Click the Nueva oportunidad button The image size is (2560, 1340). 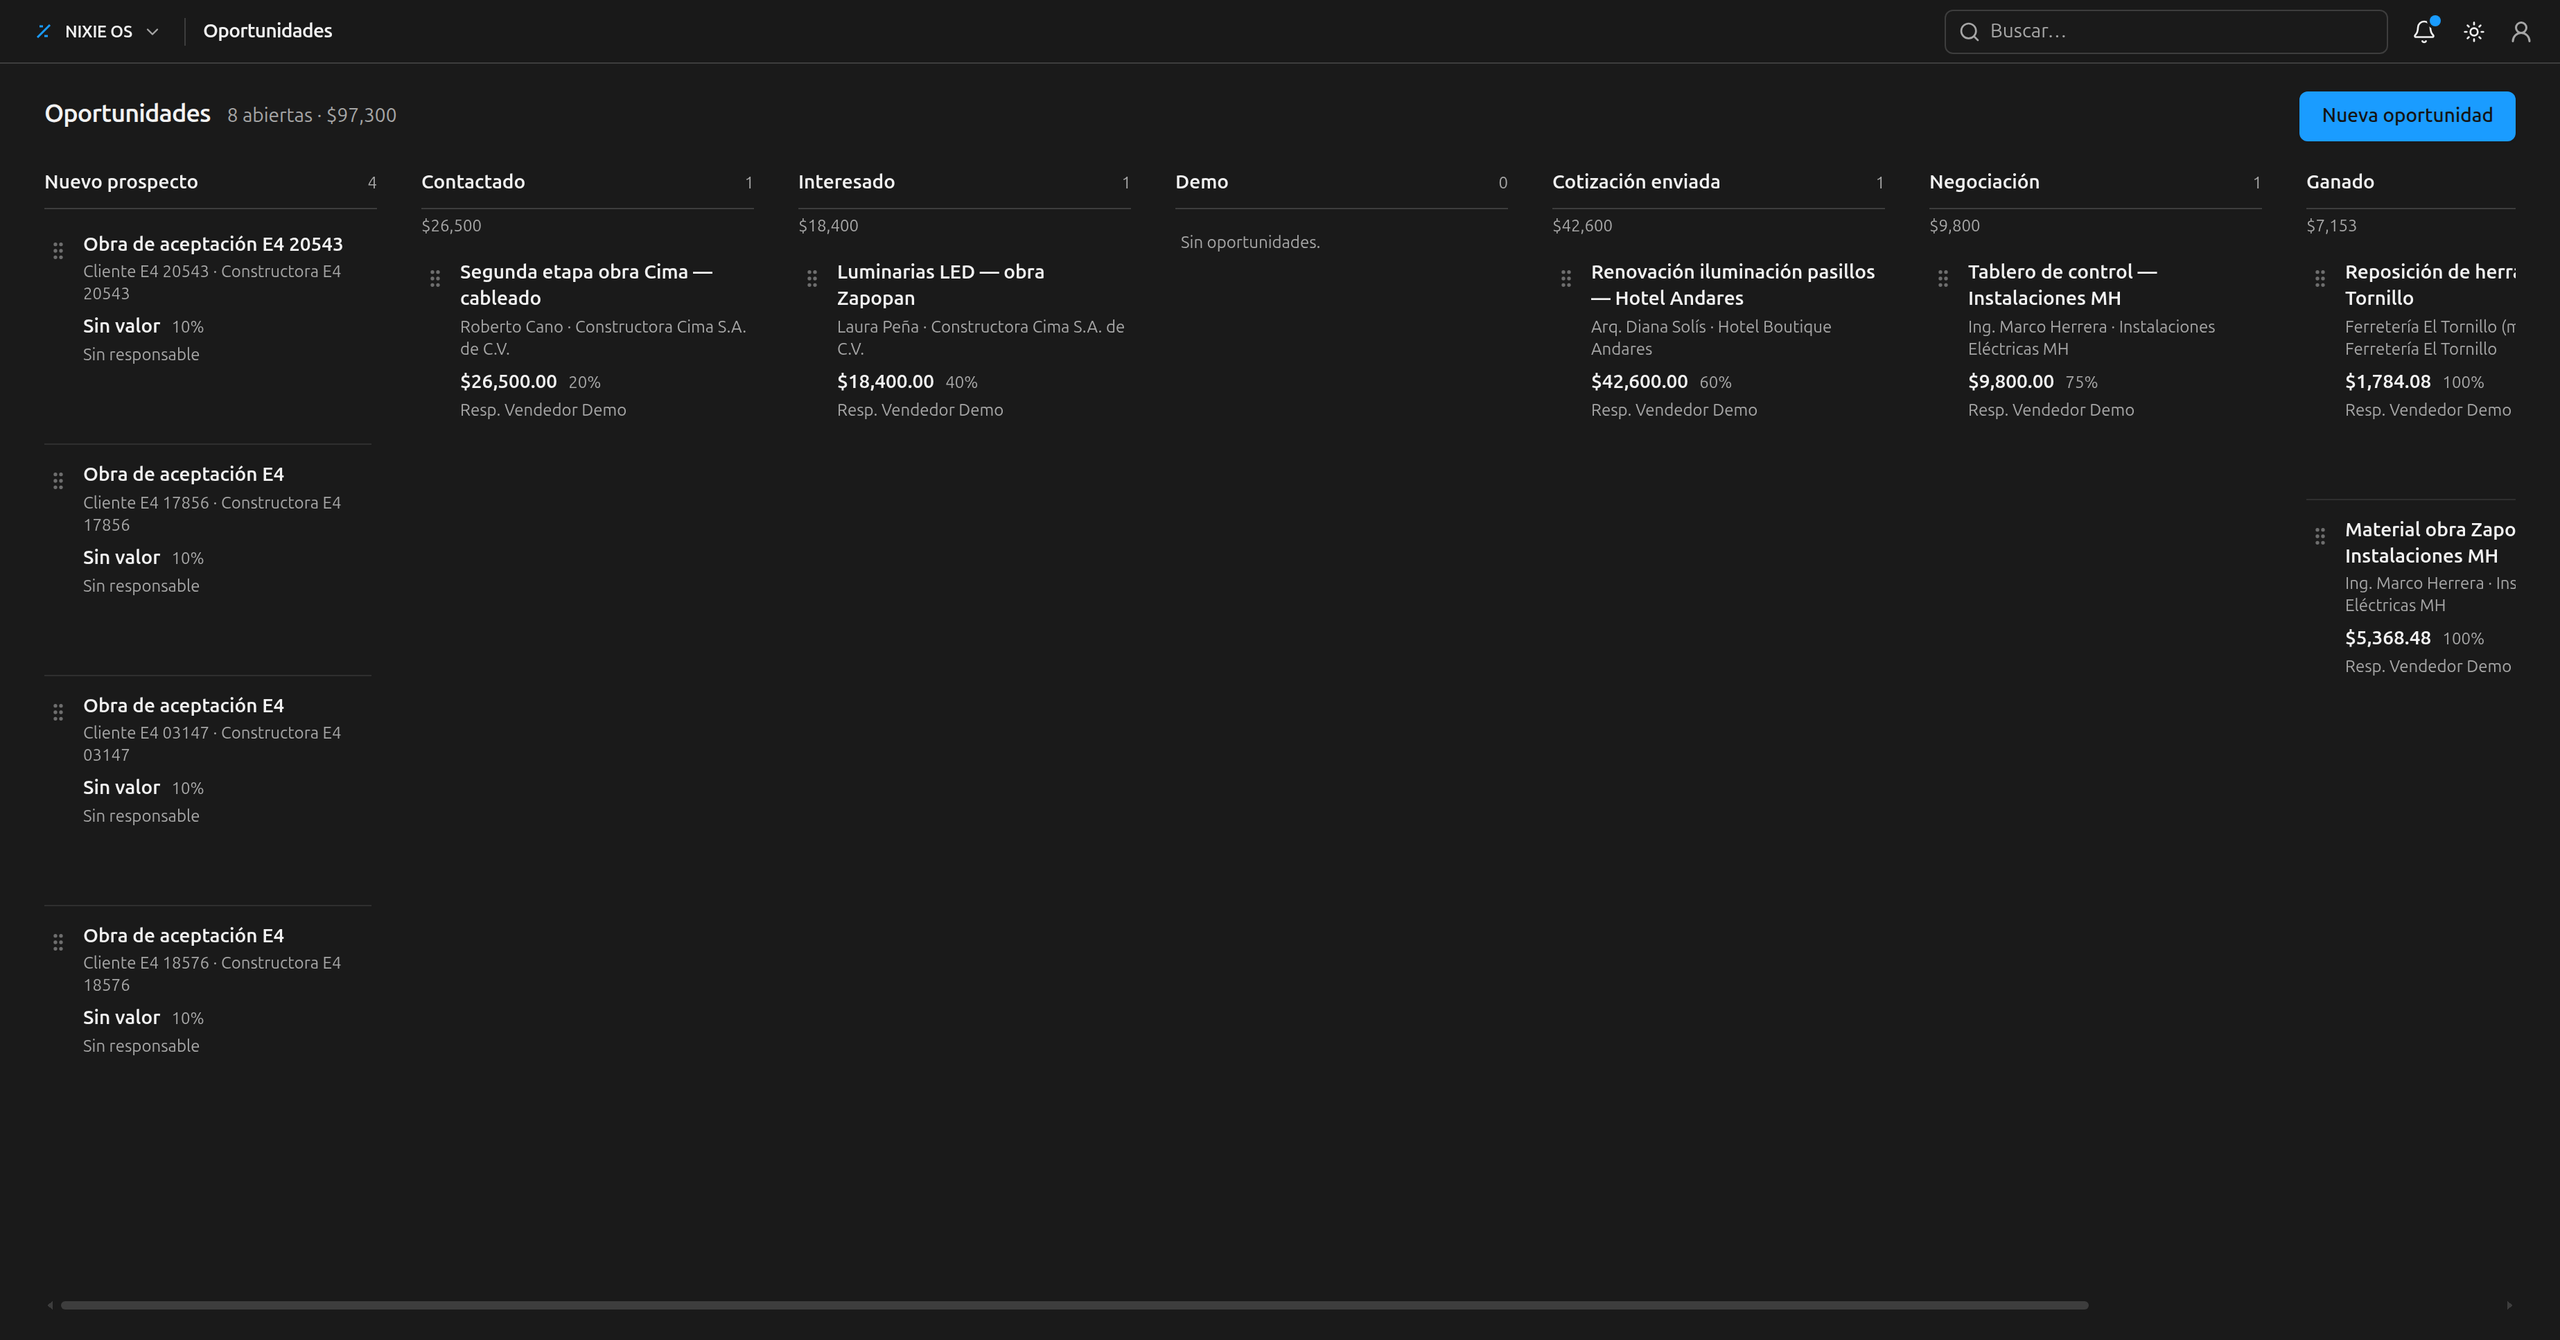click(x=2406, y=116)
